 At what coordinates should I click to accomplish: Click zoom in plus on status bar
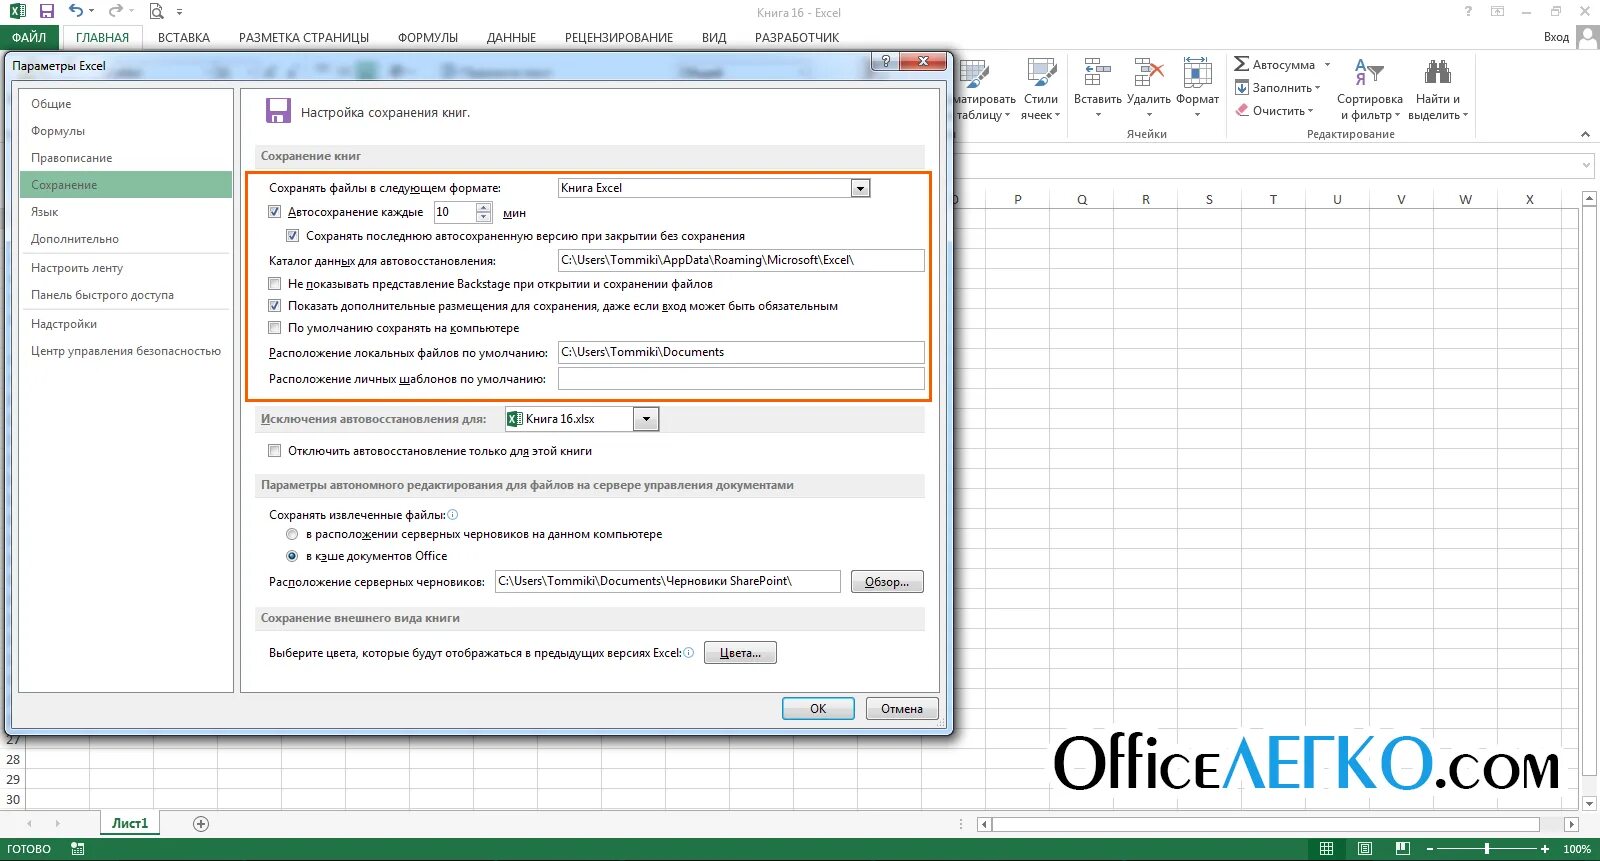[1545, 849]
